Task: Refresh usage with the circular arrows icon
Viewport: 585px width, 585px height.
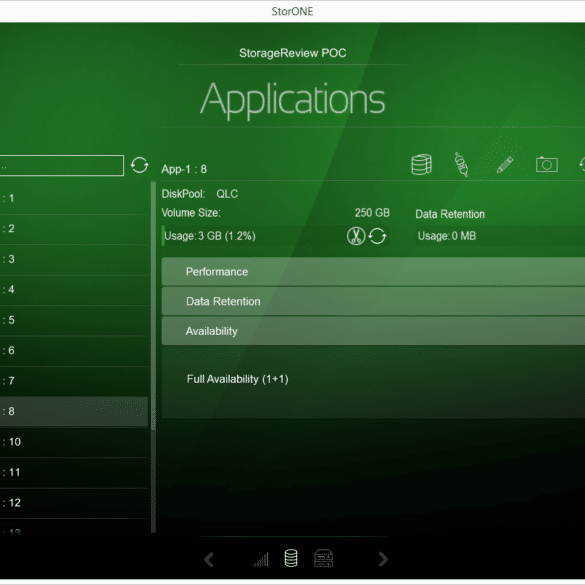Action: 377,236
